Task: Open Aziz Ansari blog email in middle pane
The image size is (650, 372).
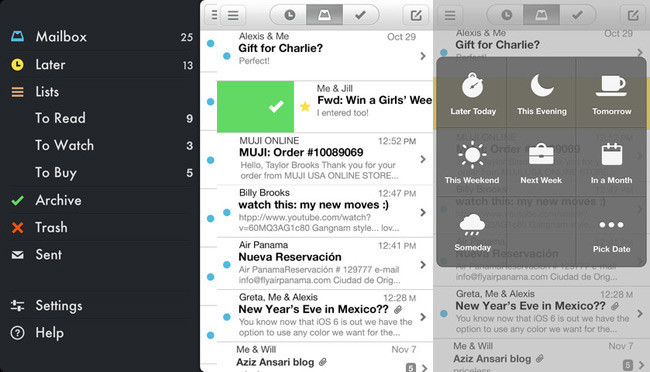Action: tap(325, 357)
